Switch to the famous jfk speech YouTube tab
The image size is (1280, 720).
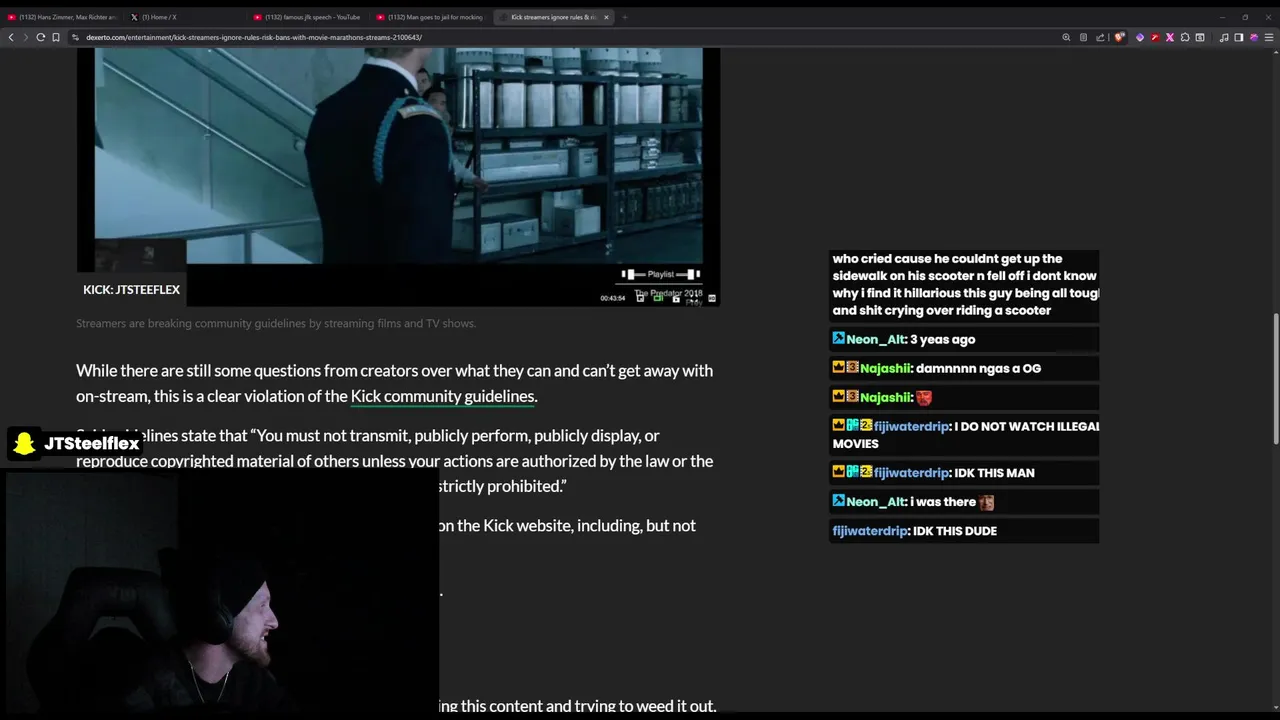[x=308, y=17]
